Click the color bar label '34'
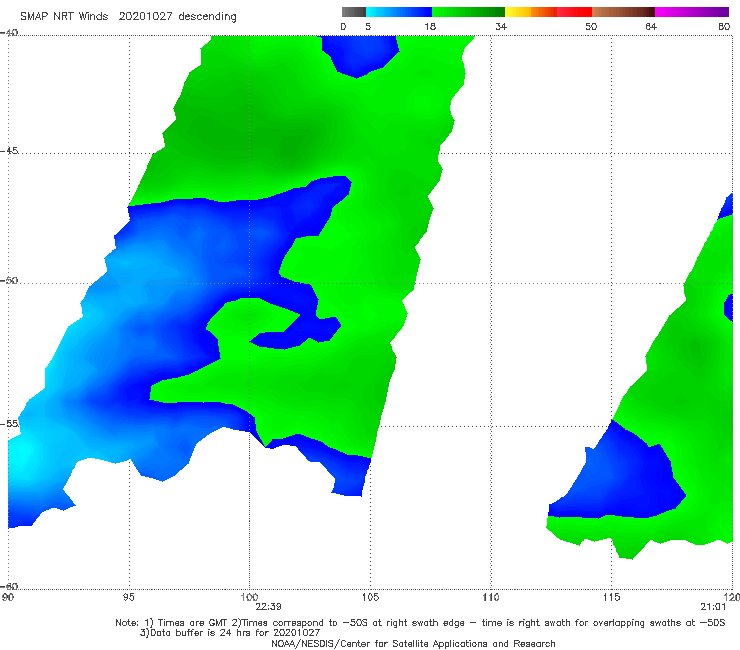 (x=501, y=27)
